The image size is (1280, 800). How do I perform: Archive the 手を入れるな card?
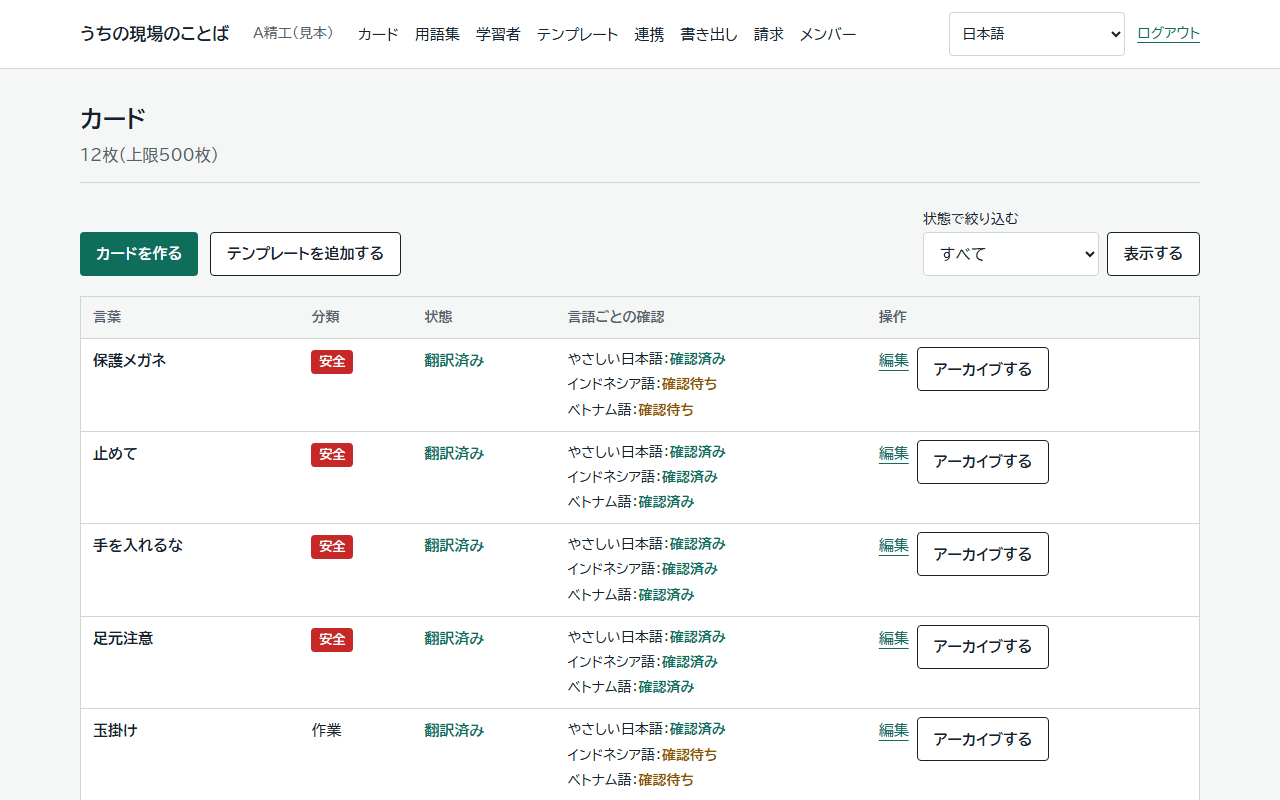(983, 554)
